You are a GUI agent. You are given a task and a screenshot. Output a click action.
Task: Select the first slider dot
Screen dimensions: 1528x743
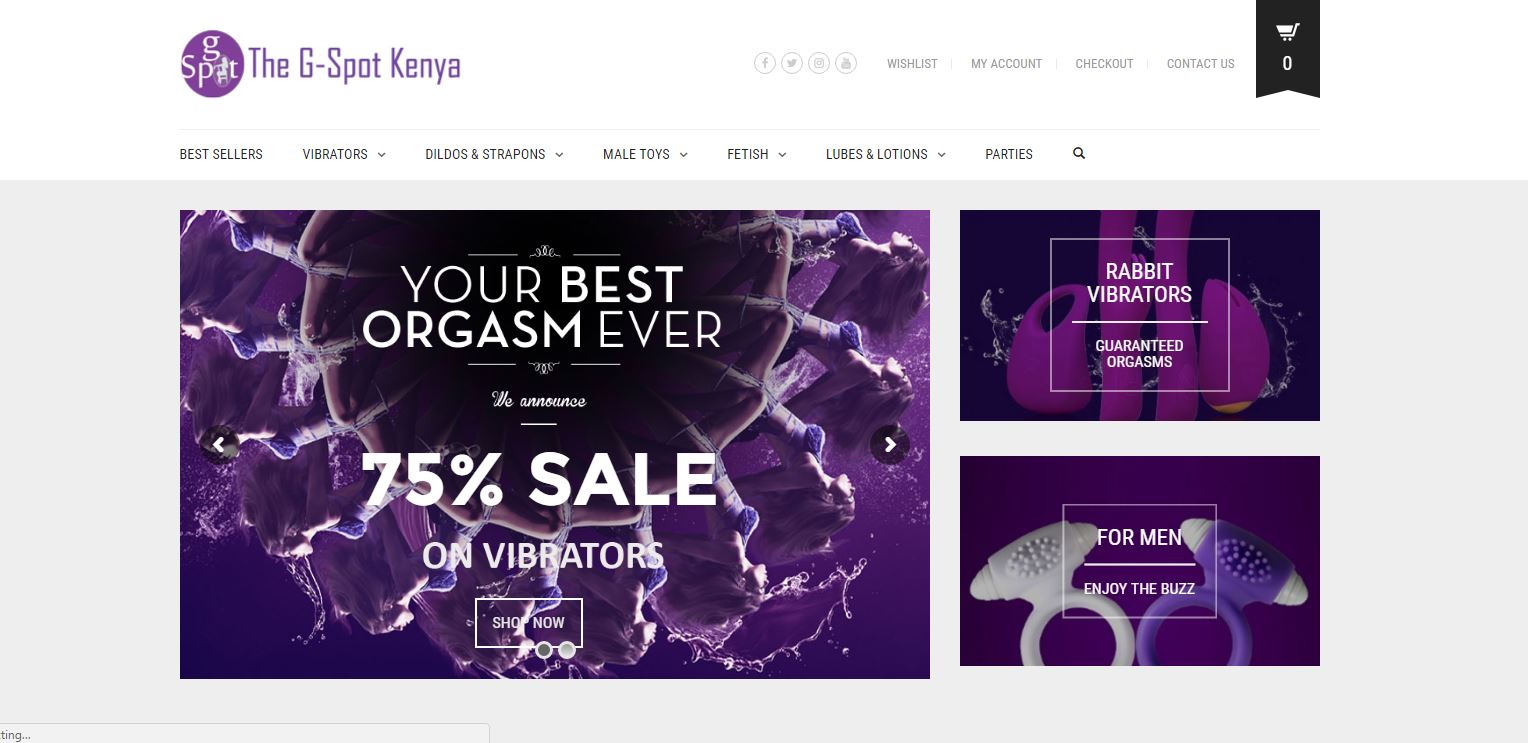tap(544, 650)
